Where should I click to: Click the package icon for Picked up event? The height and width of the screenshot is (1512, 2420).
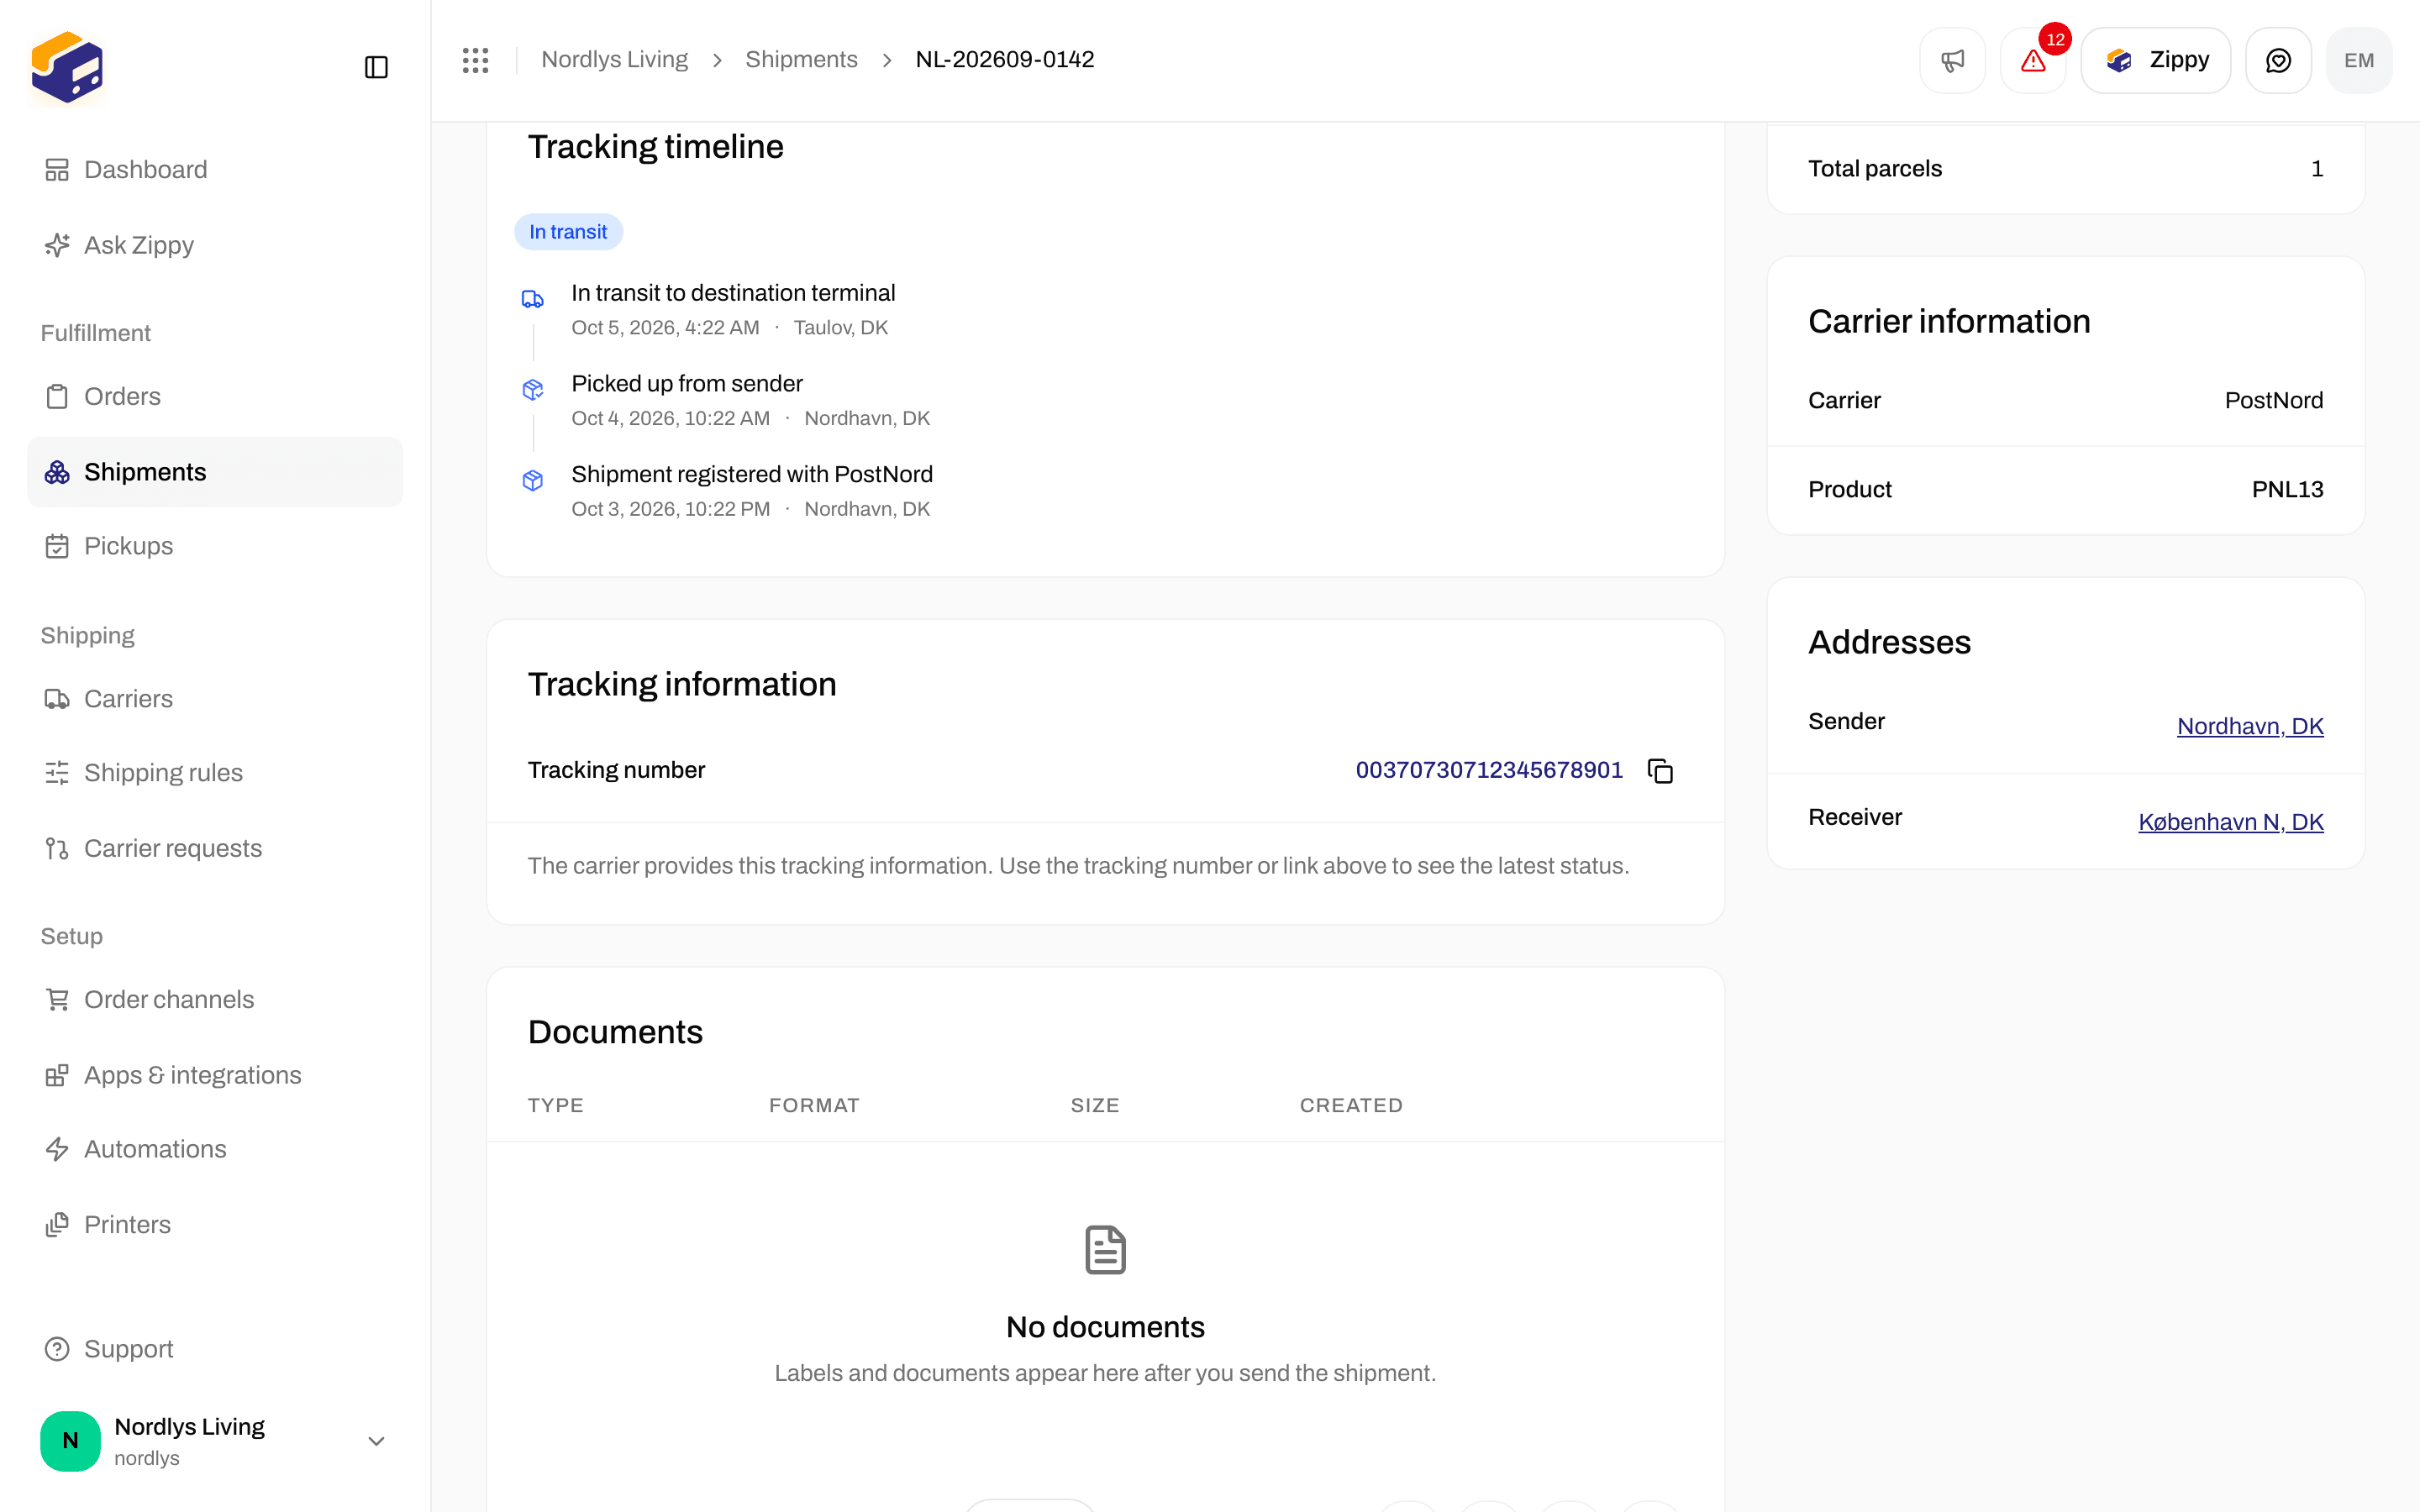point(533,390)
